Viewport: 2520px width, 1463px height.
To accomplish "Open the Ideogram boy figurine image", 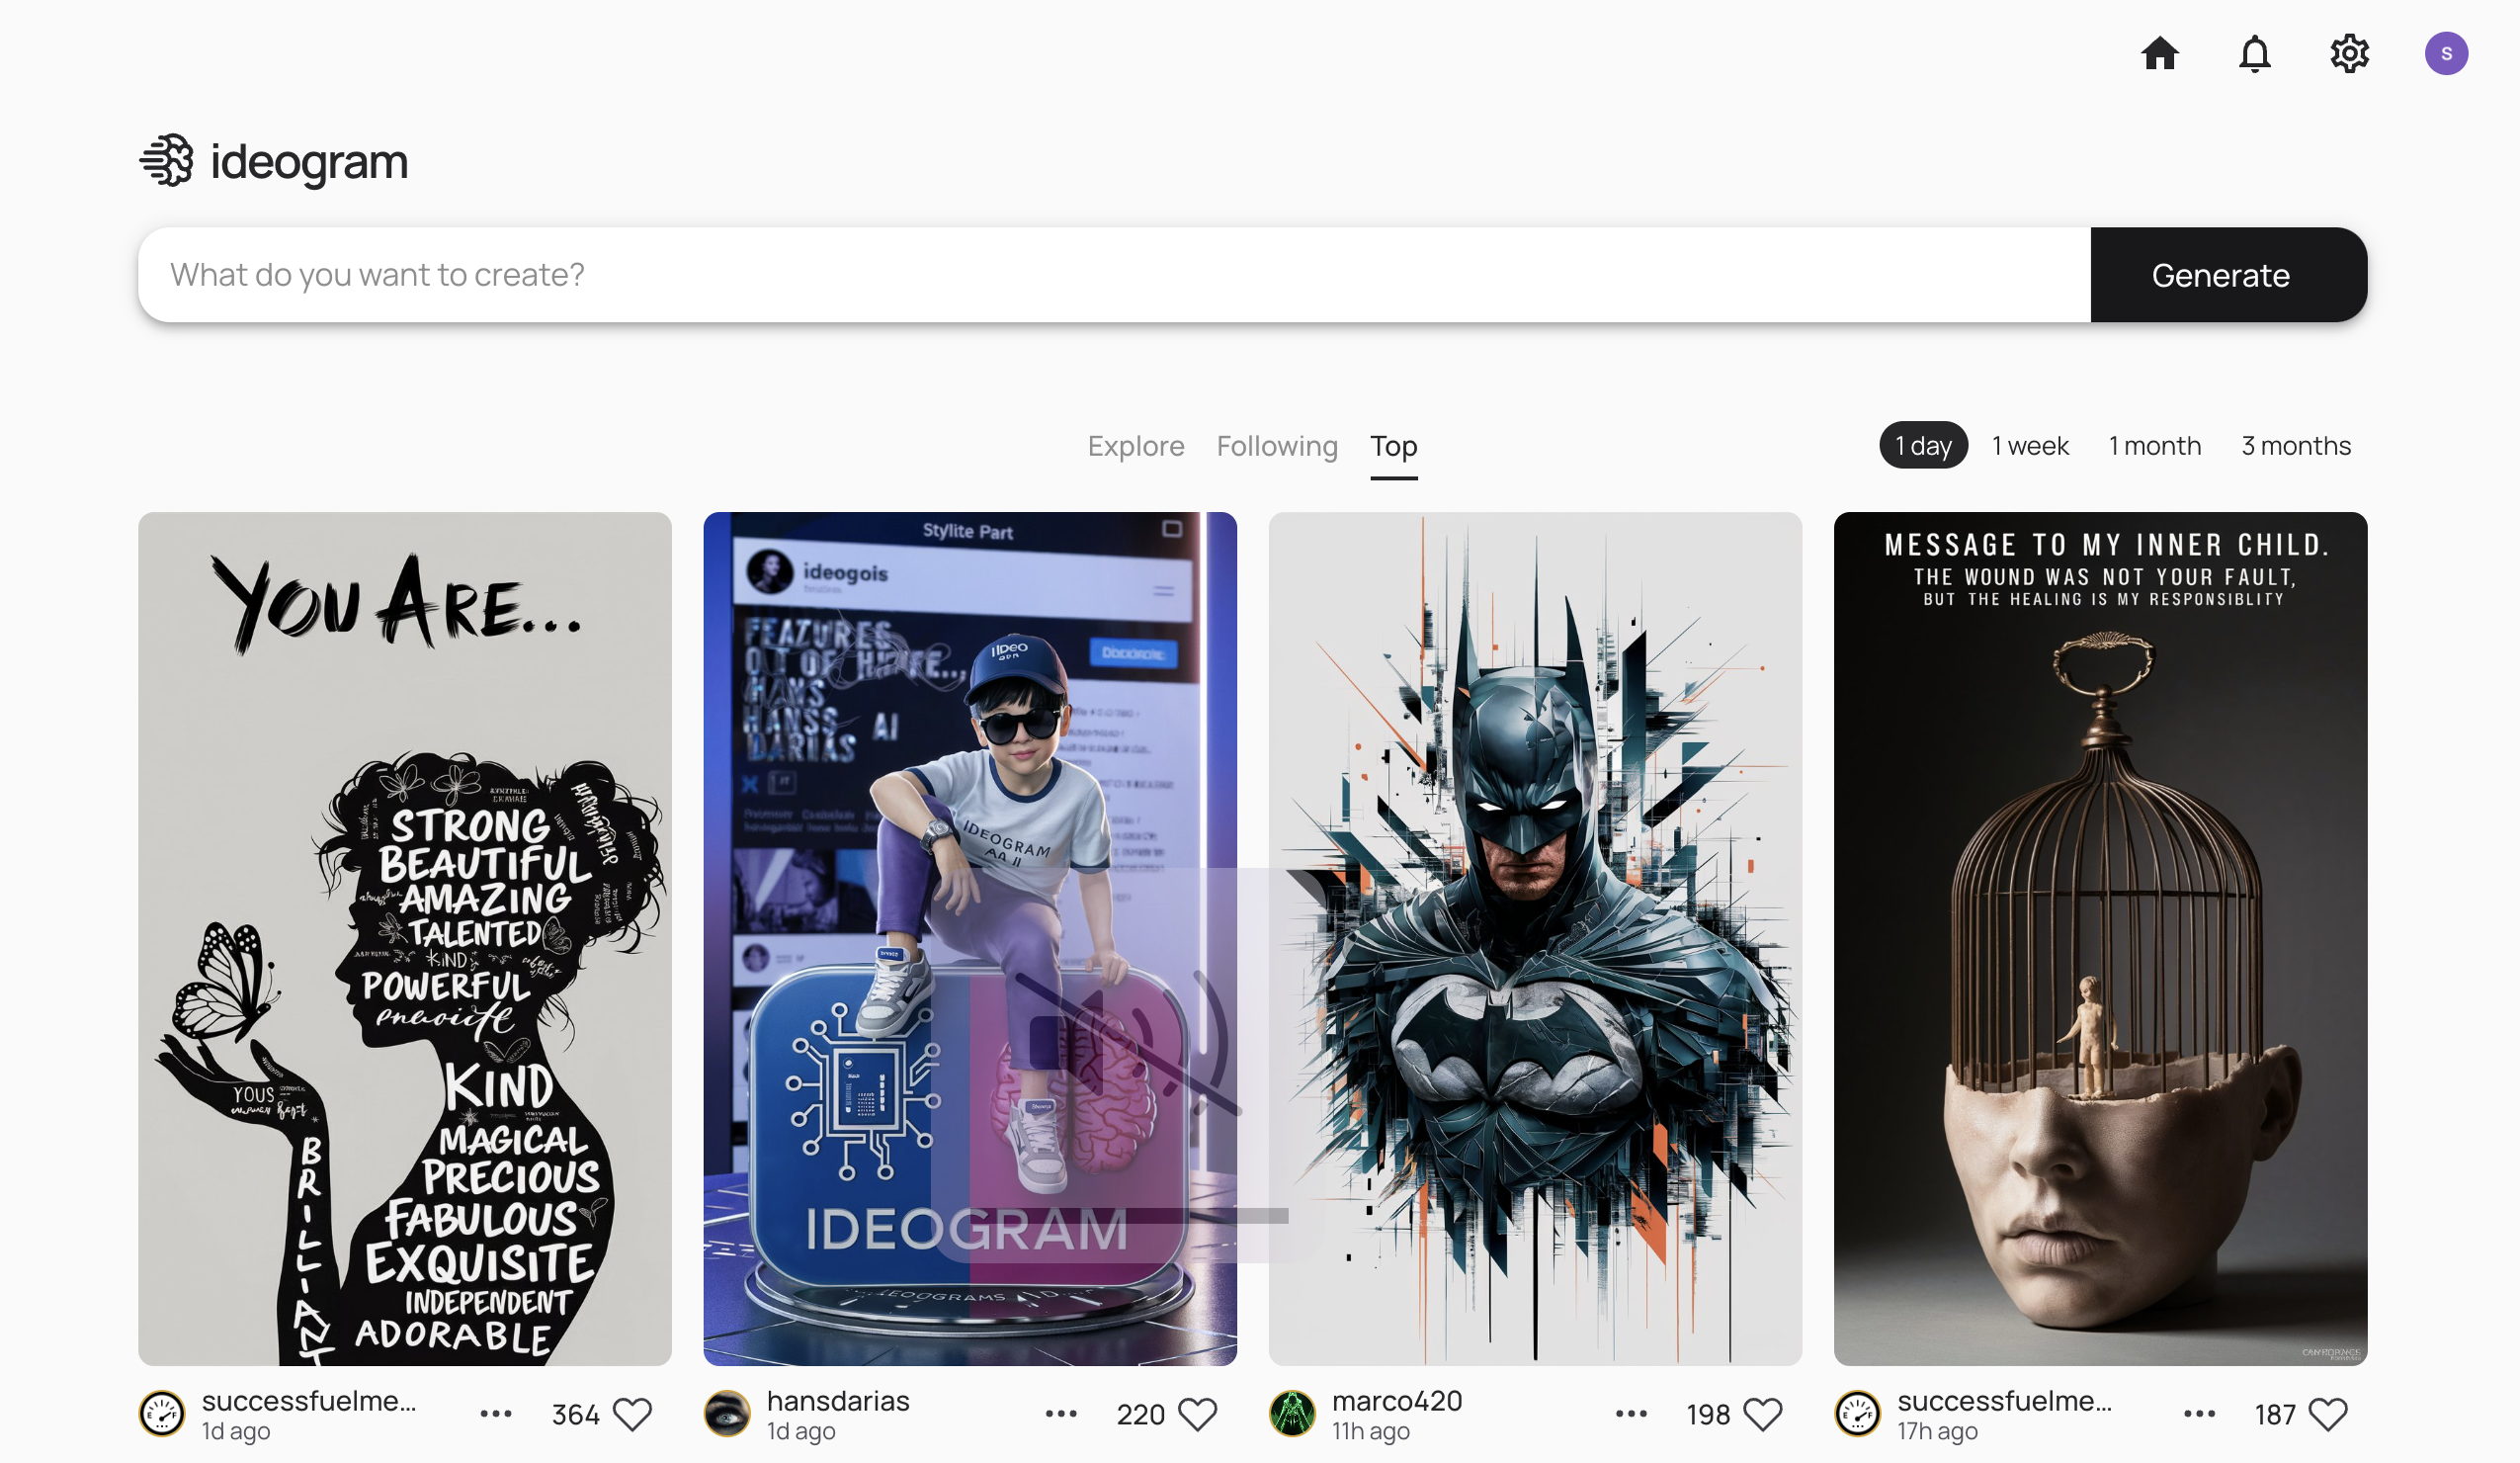I will click(970, 939).
